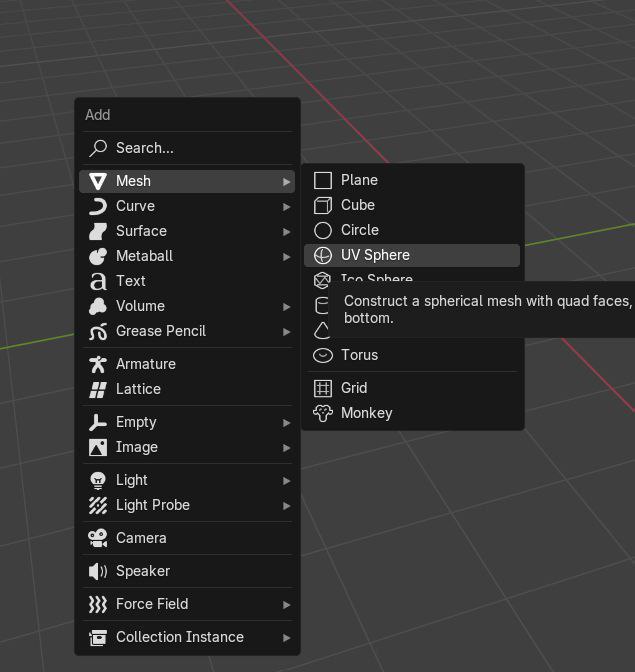The height and width of the screenshot is (672, 635).
Task: Select UV Sphere from Mesh submenu
Action: [375, 255]
